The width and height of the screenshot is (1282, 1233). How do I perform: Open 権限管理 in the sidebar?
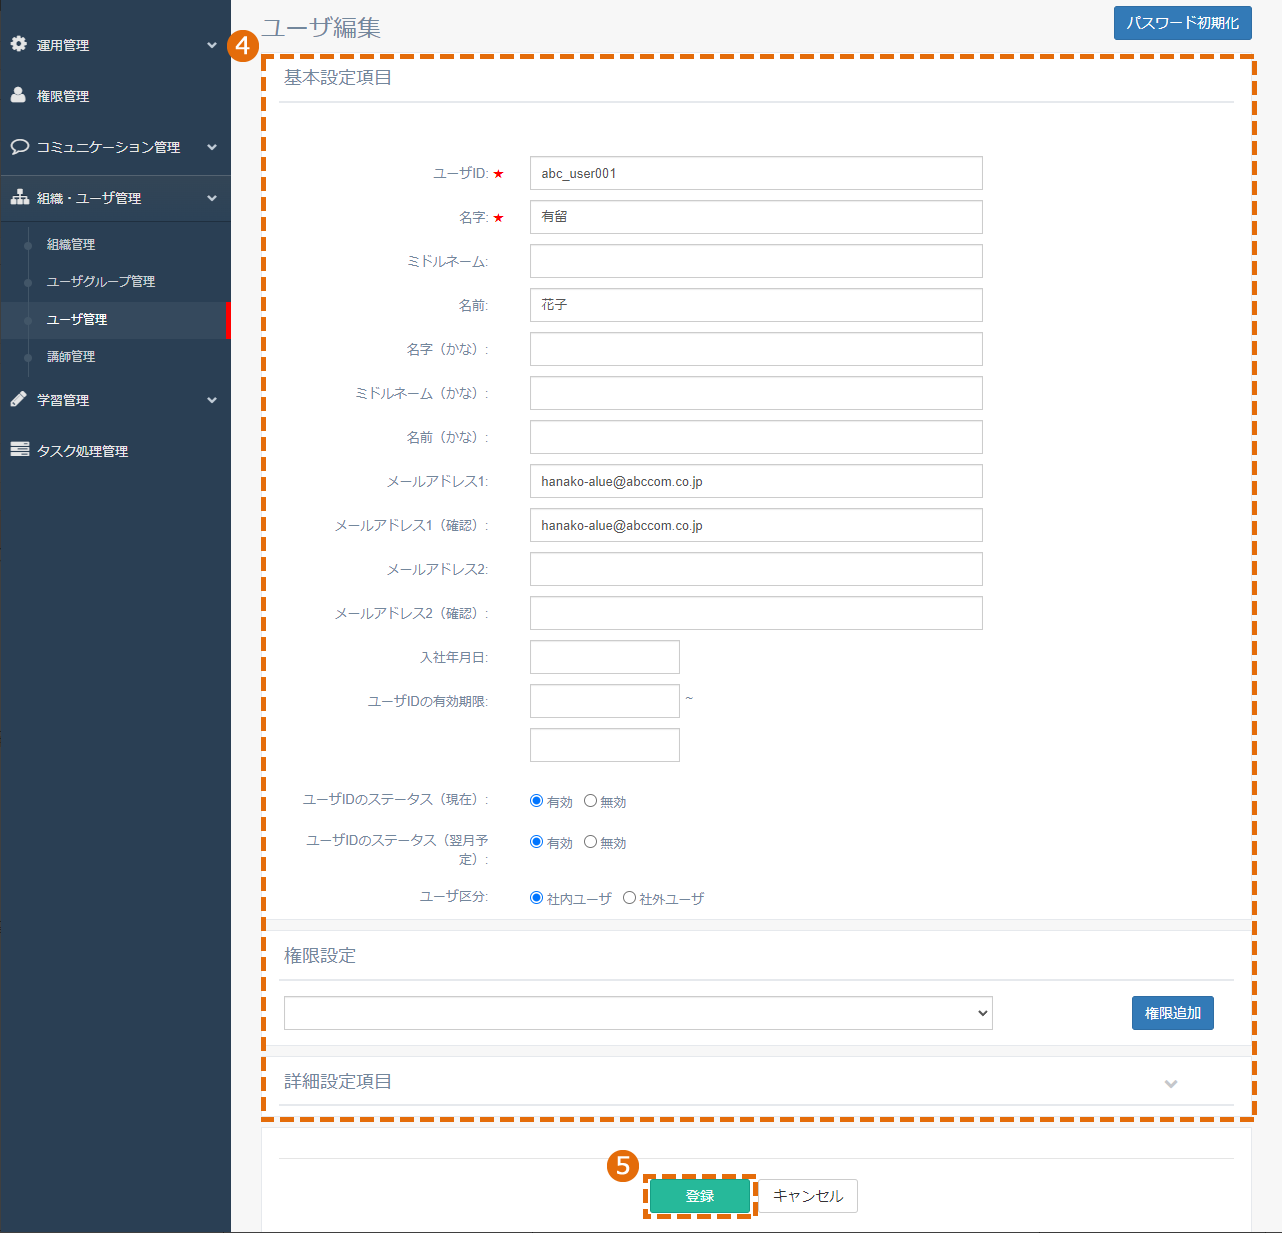63,96
